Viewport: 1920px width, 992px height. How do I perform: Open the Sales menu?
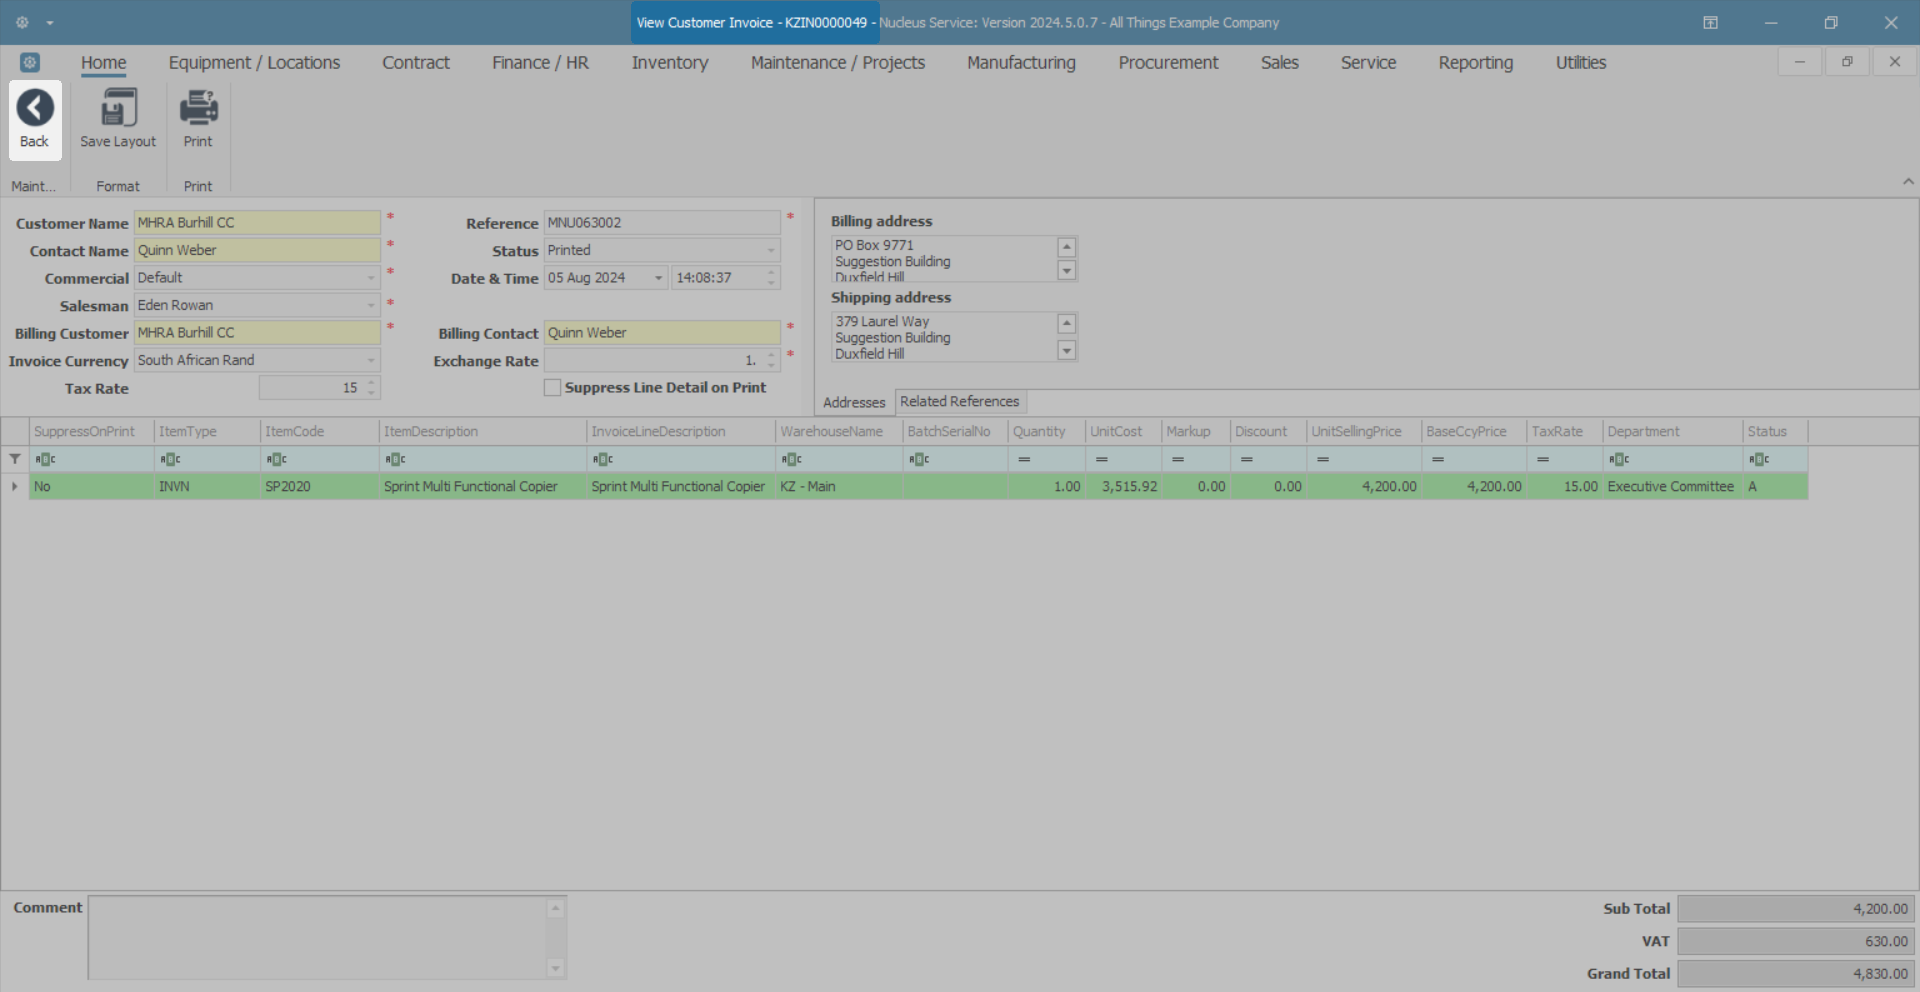coord(1280,63)
